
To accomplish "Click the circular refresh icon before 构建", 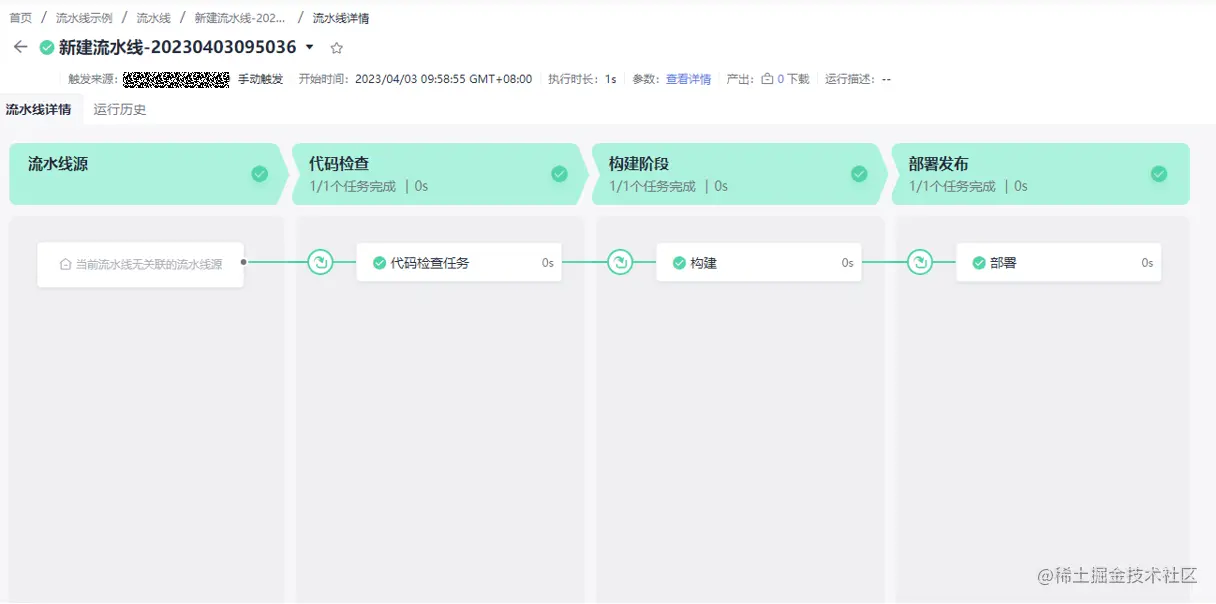I will [x=620, y=262].
